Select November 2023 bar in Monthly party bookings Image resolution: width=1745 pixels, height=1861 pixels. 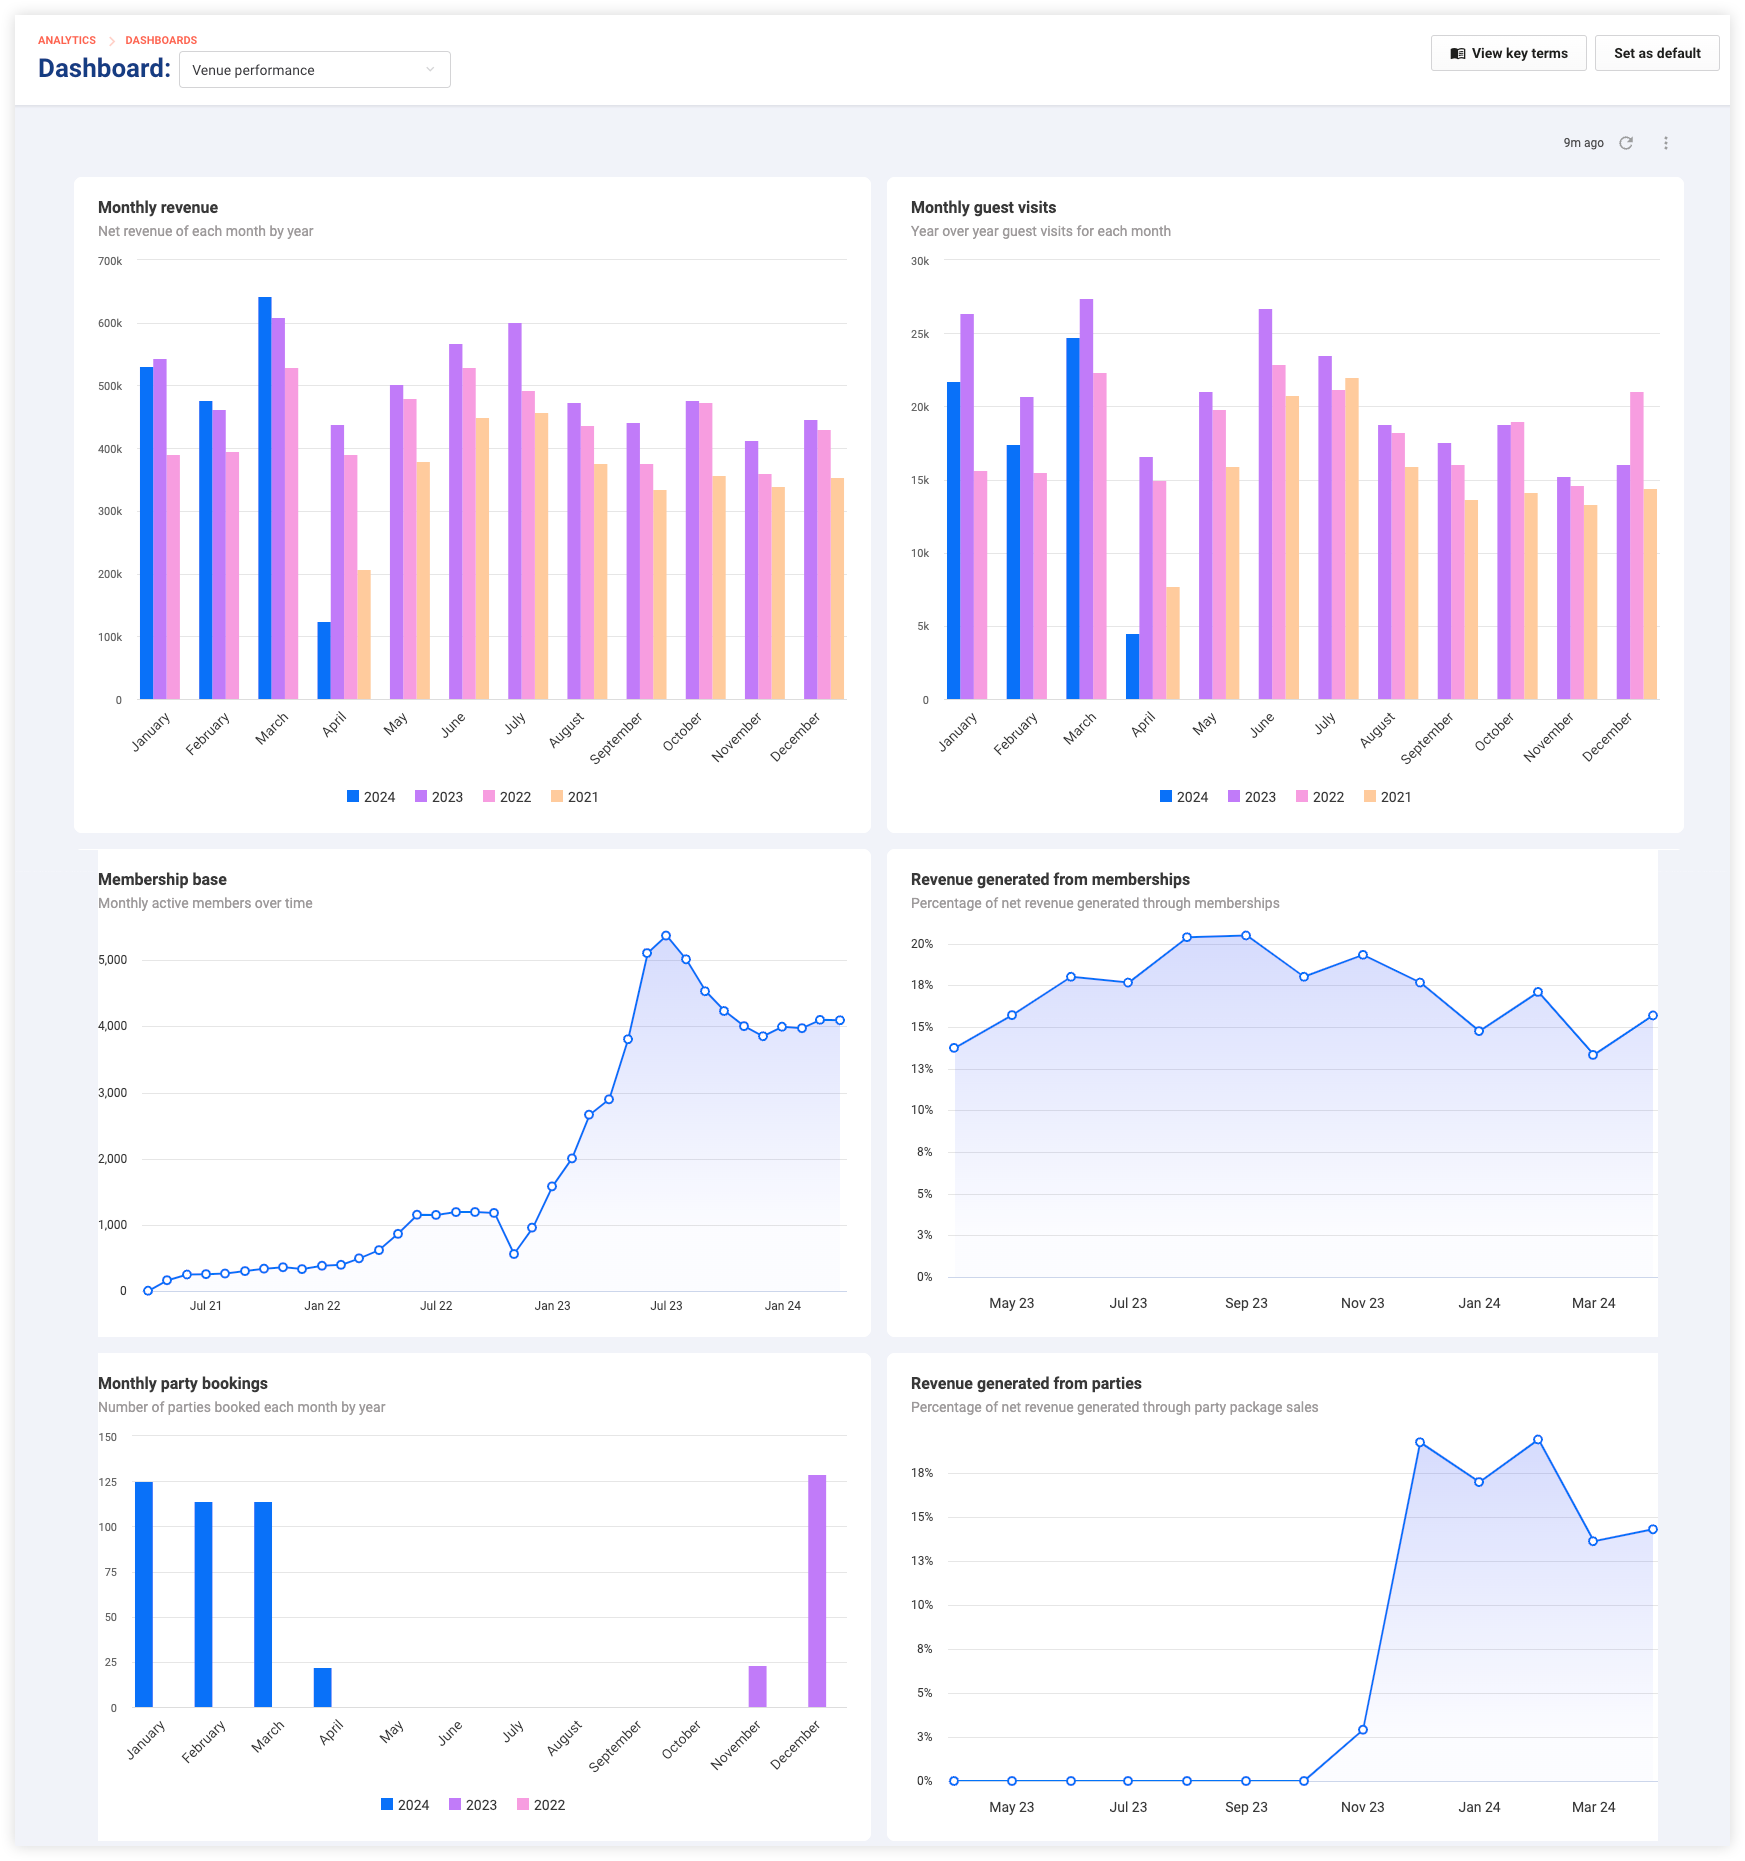pos(758,1686)
